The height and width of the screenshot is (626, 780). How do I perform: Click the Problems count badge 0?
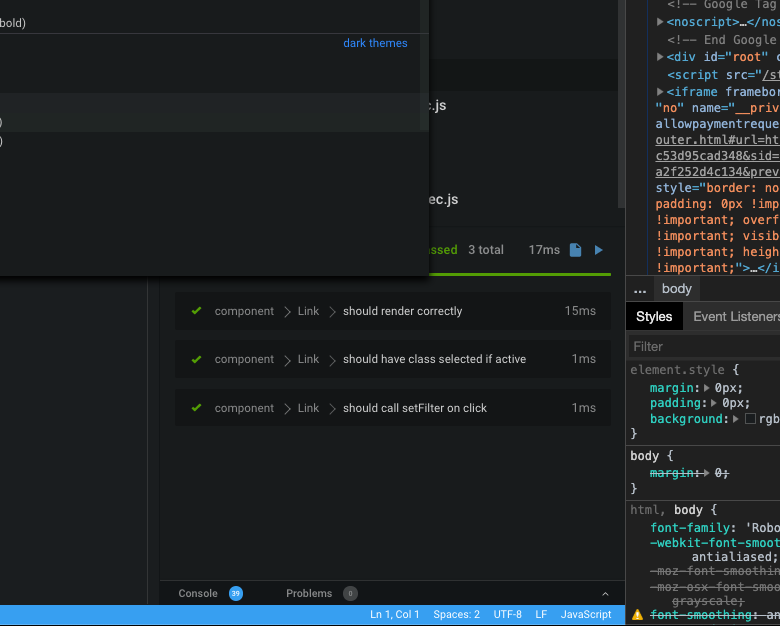pos(350,594)
